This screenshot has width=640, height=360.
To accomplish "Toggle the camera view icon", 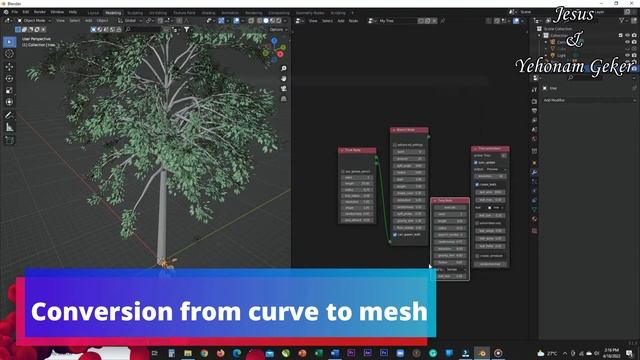I will click(x=284, y=89).
